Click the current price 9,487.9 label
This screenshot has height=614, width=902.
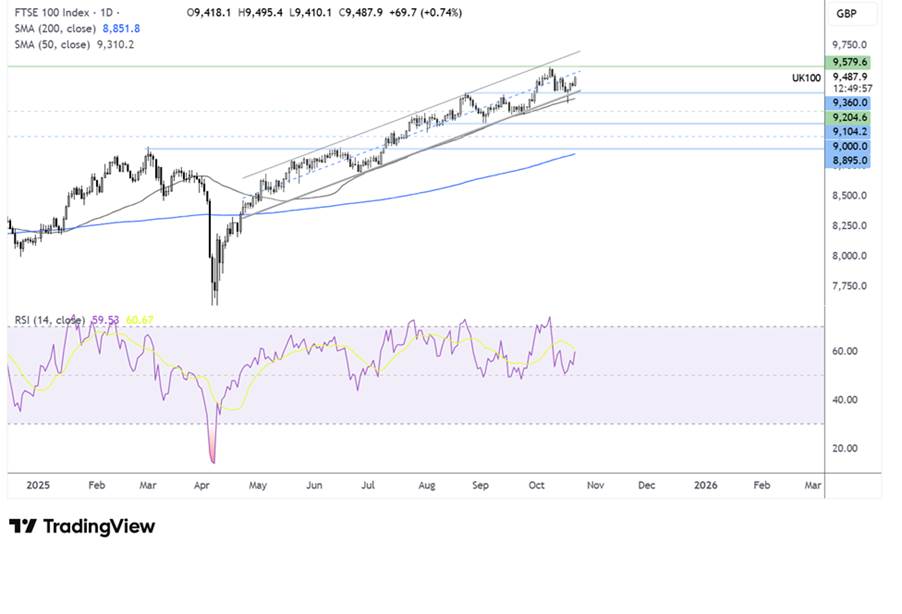pos(848,76)
